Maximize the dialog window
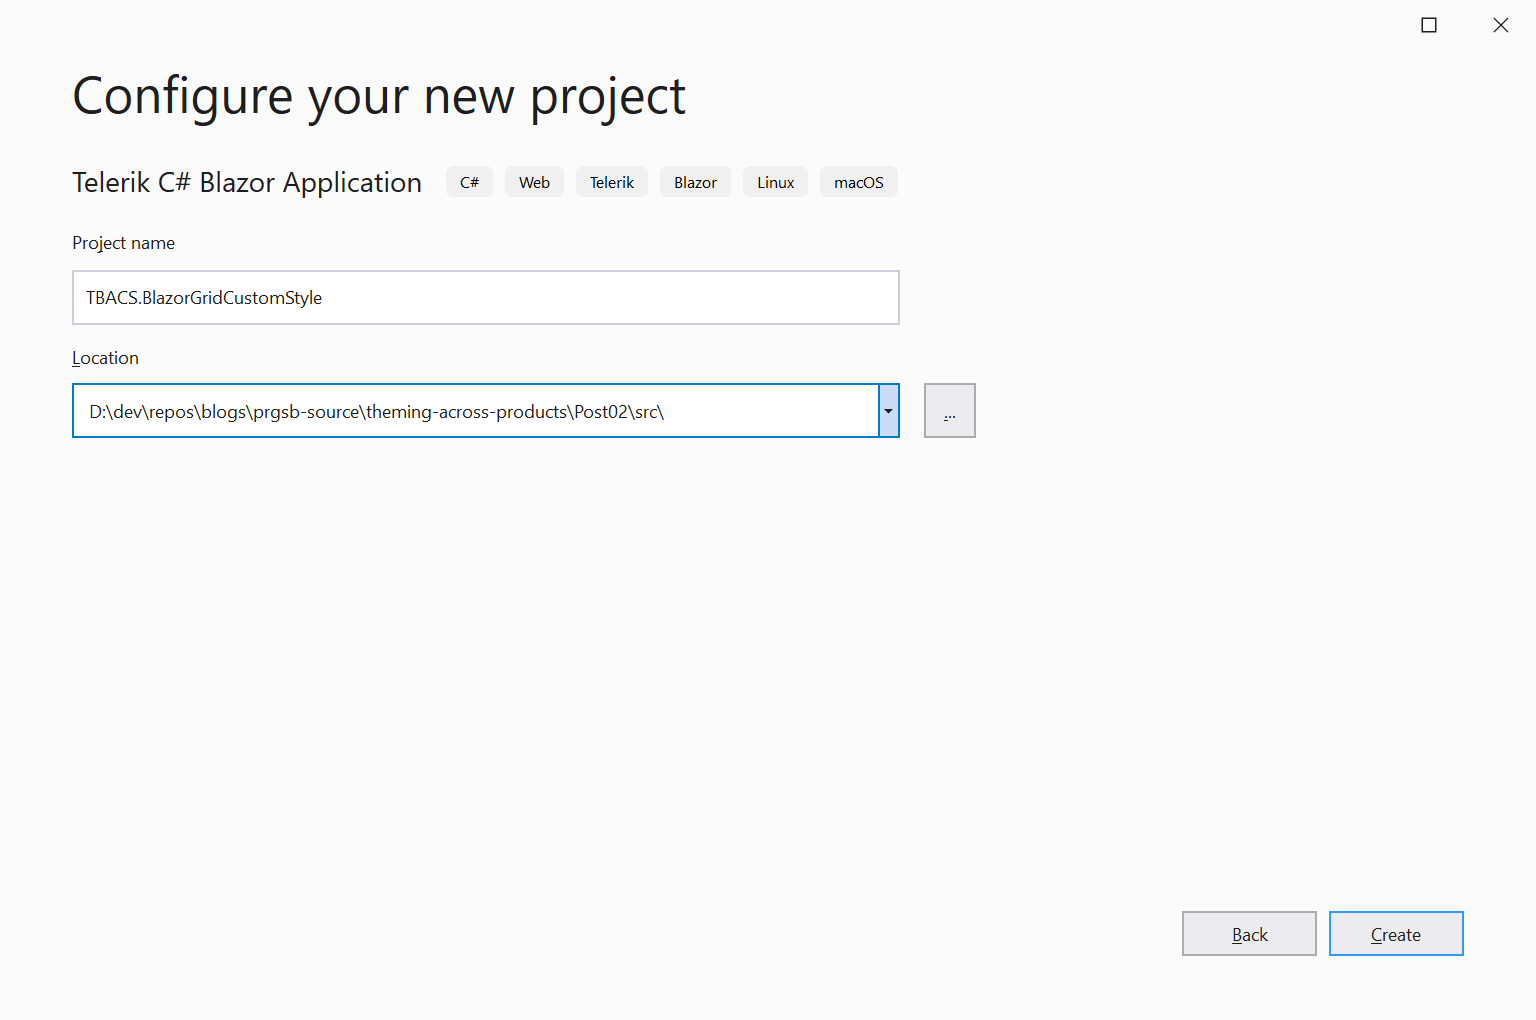1536x1020 pixels. [1428, 25]
